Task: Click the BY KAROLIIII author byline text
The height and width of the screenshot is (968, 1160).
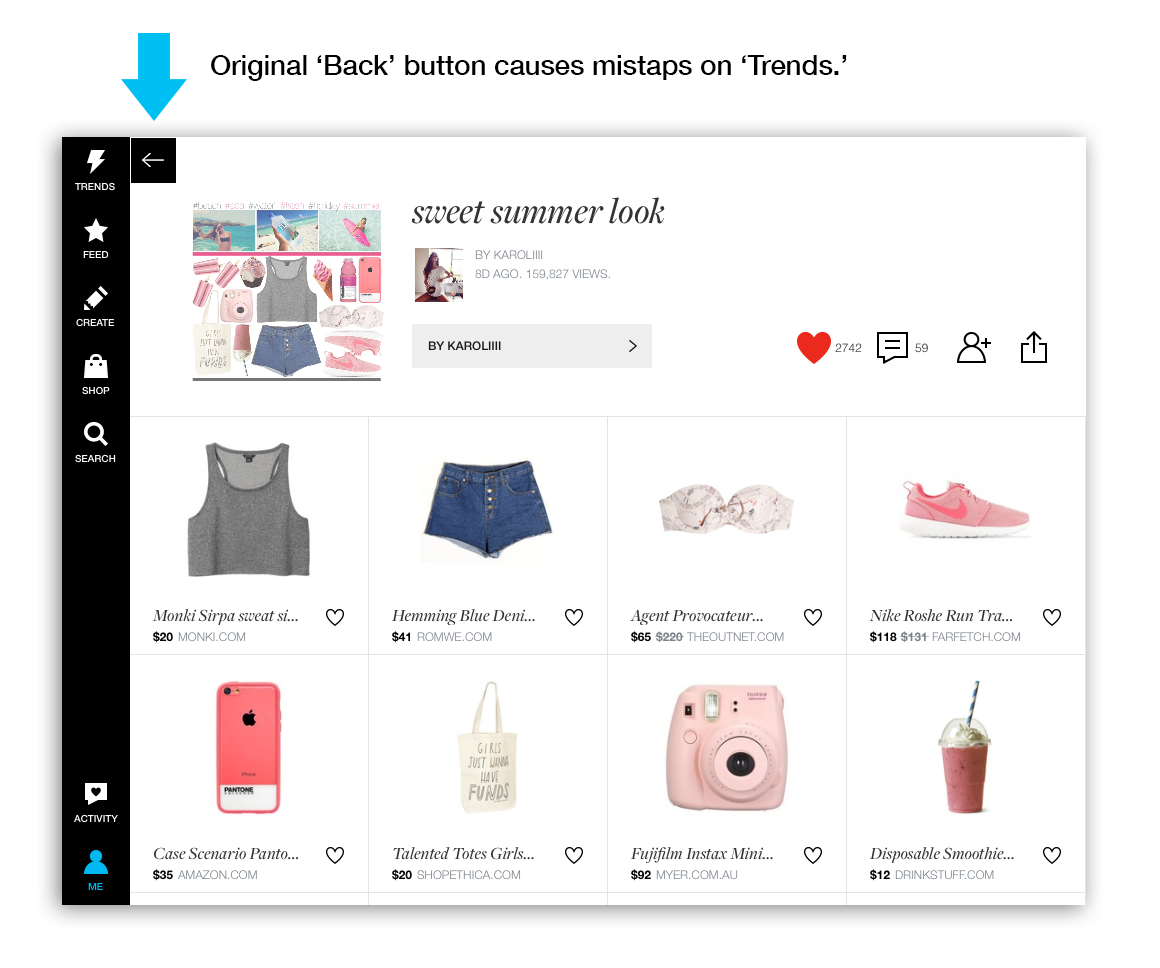Action: point(509,255)
